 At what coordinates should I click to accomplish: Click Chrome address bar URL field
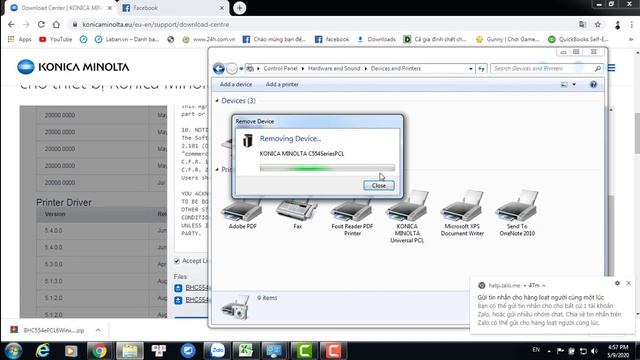pyautogui.click(x=322, y=24)
